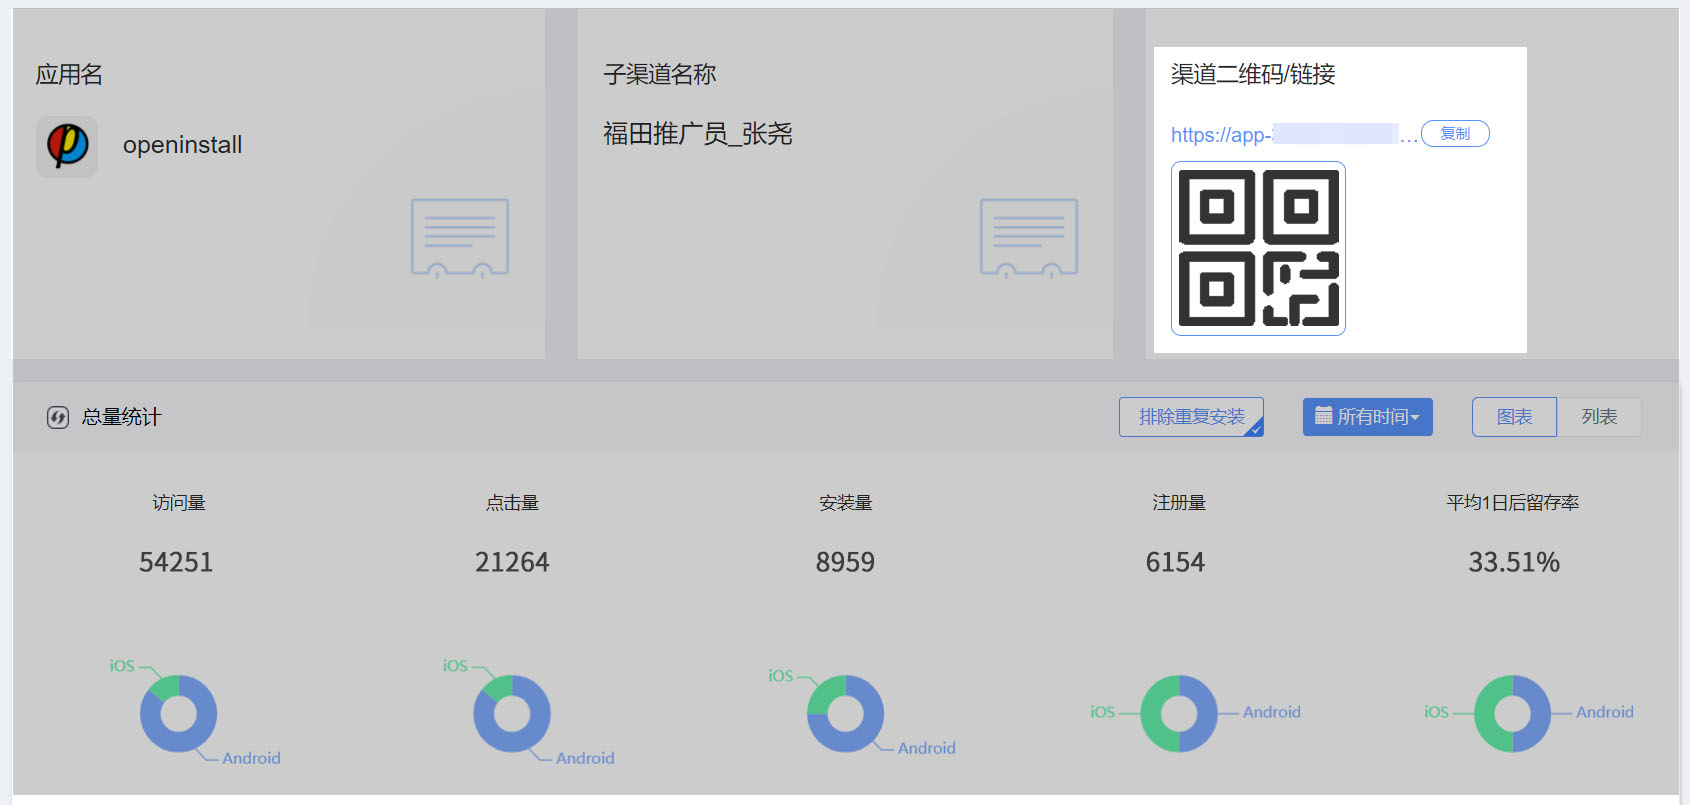Click the 注册量 metric label
The image size is (1690, 805).
tap(1179, 503)
